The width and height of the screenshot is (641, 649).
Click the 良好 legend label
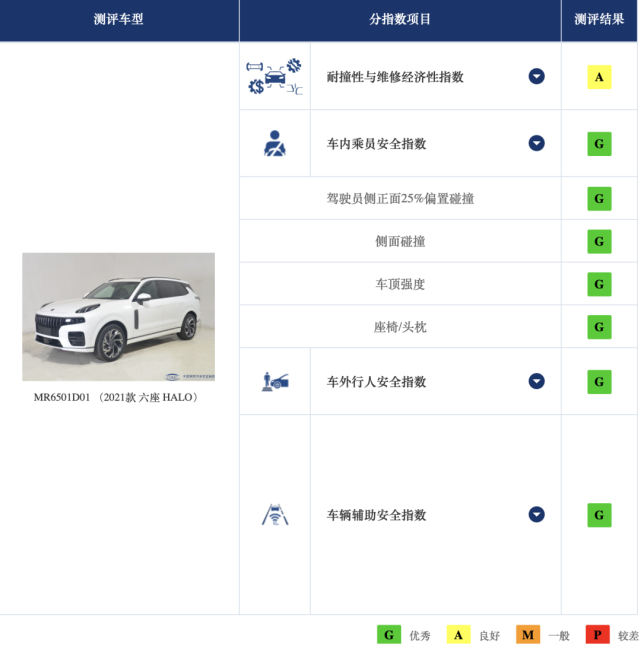tap(490, 635)
